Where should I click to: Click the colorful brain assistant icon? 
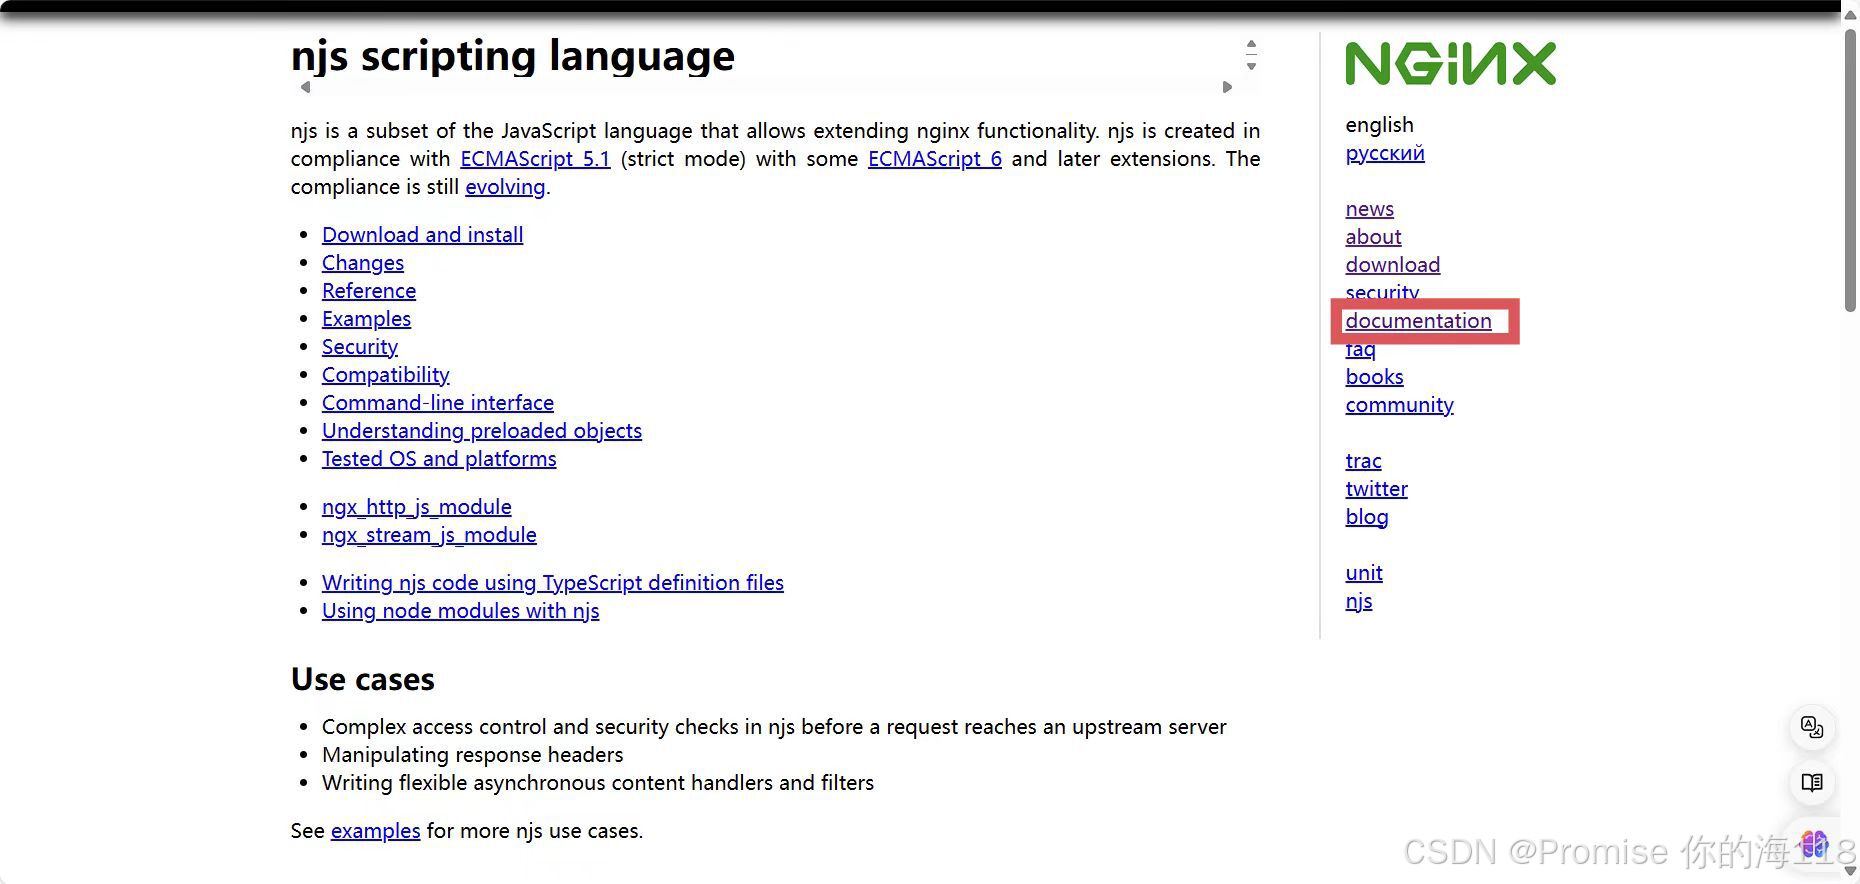(x=1814, y=844)
